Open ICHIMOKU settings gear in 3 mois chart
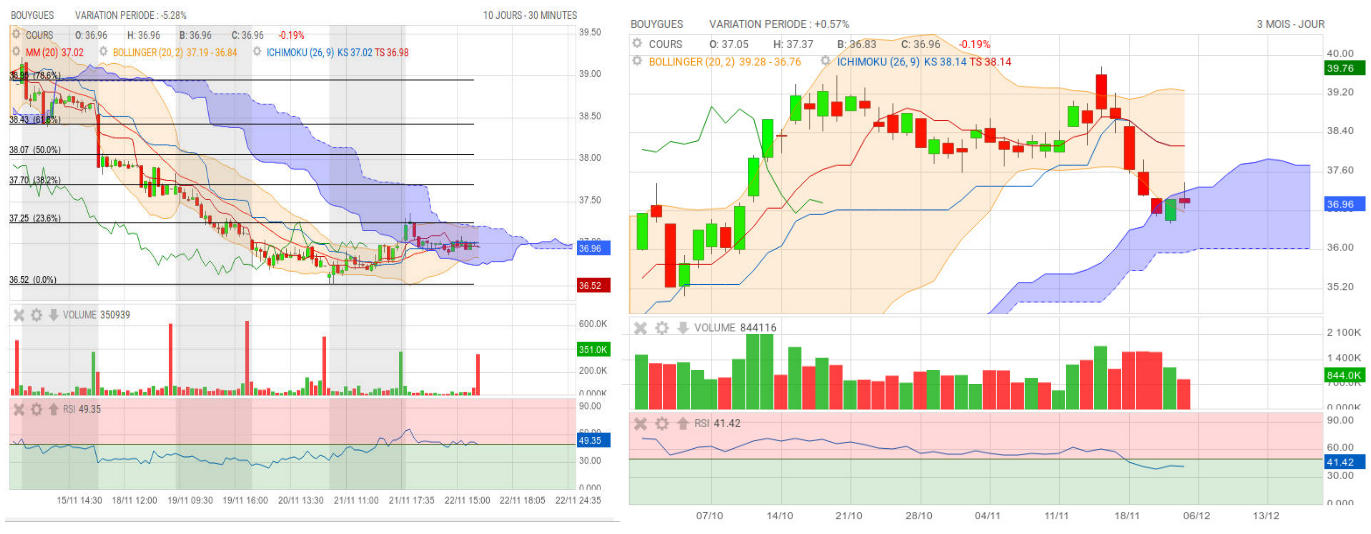The width and height of the screenshot is (1371, 534). tap(826, 61)
